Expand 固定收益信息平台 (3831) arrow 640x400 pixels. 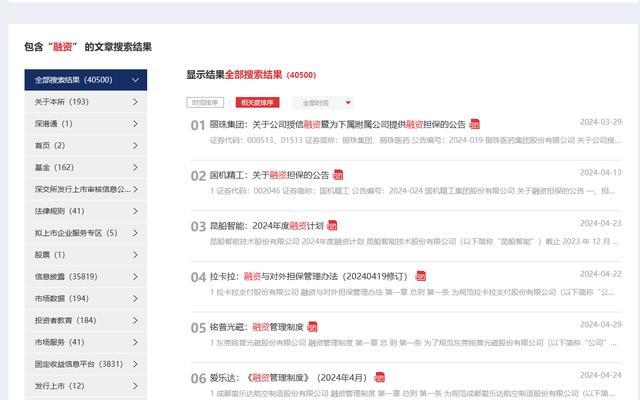point(136,364)
